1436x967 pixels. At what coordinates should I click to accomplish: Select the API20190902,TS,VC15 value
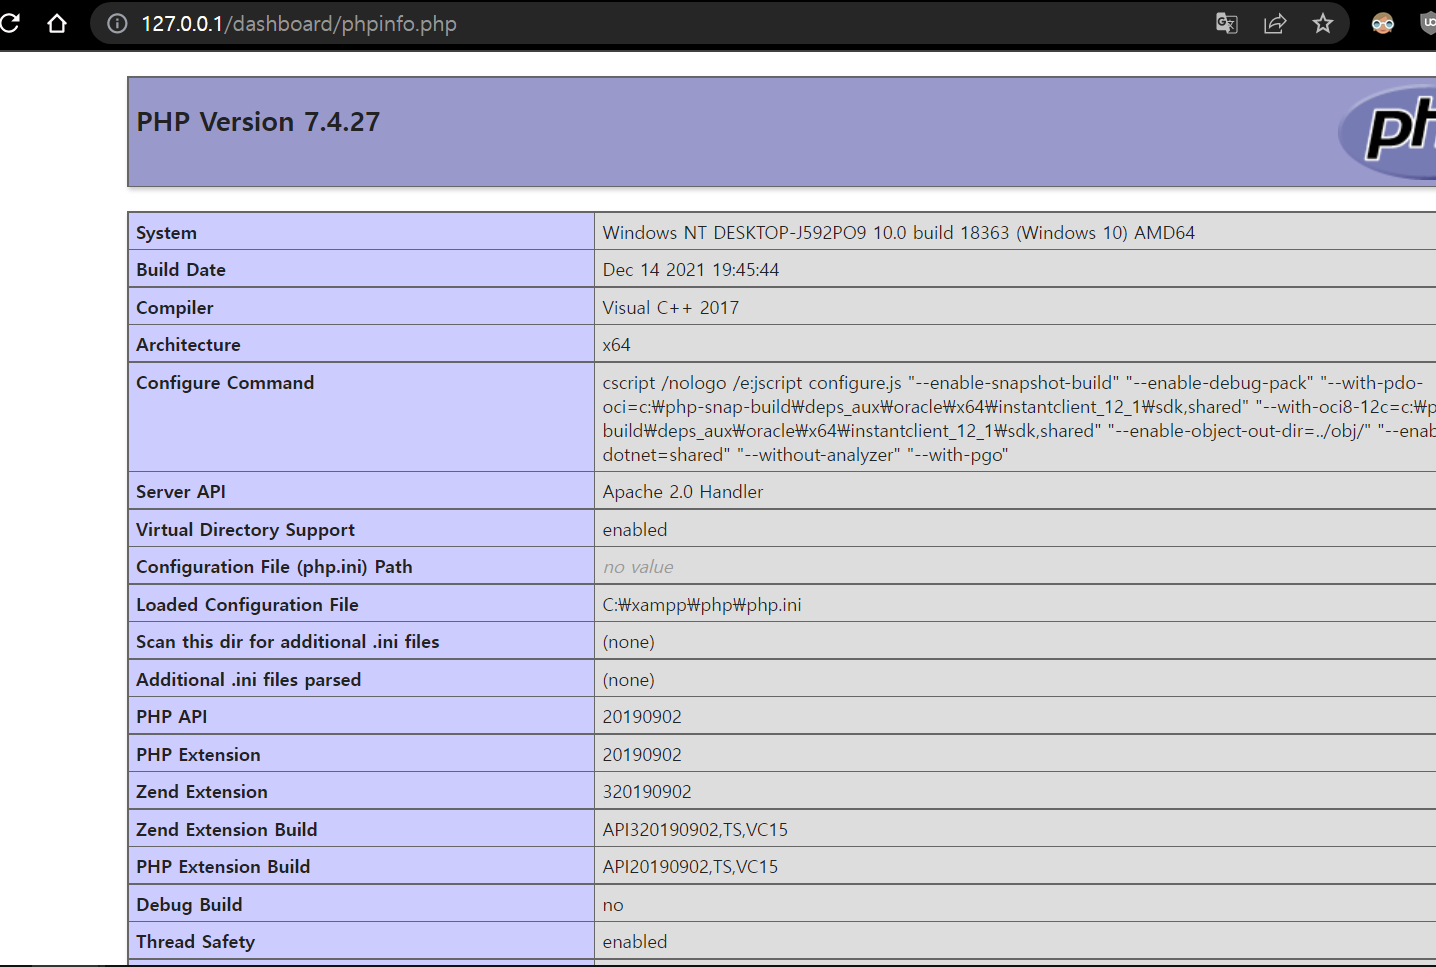[690, 867]
